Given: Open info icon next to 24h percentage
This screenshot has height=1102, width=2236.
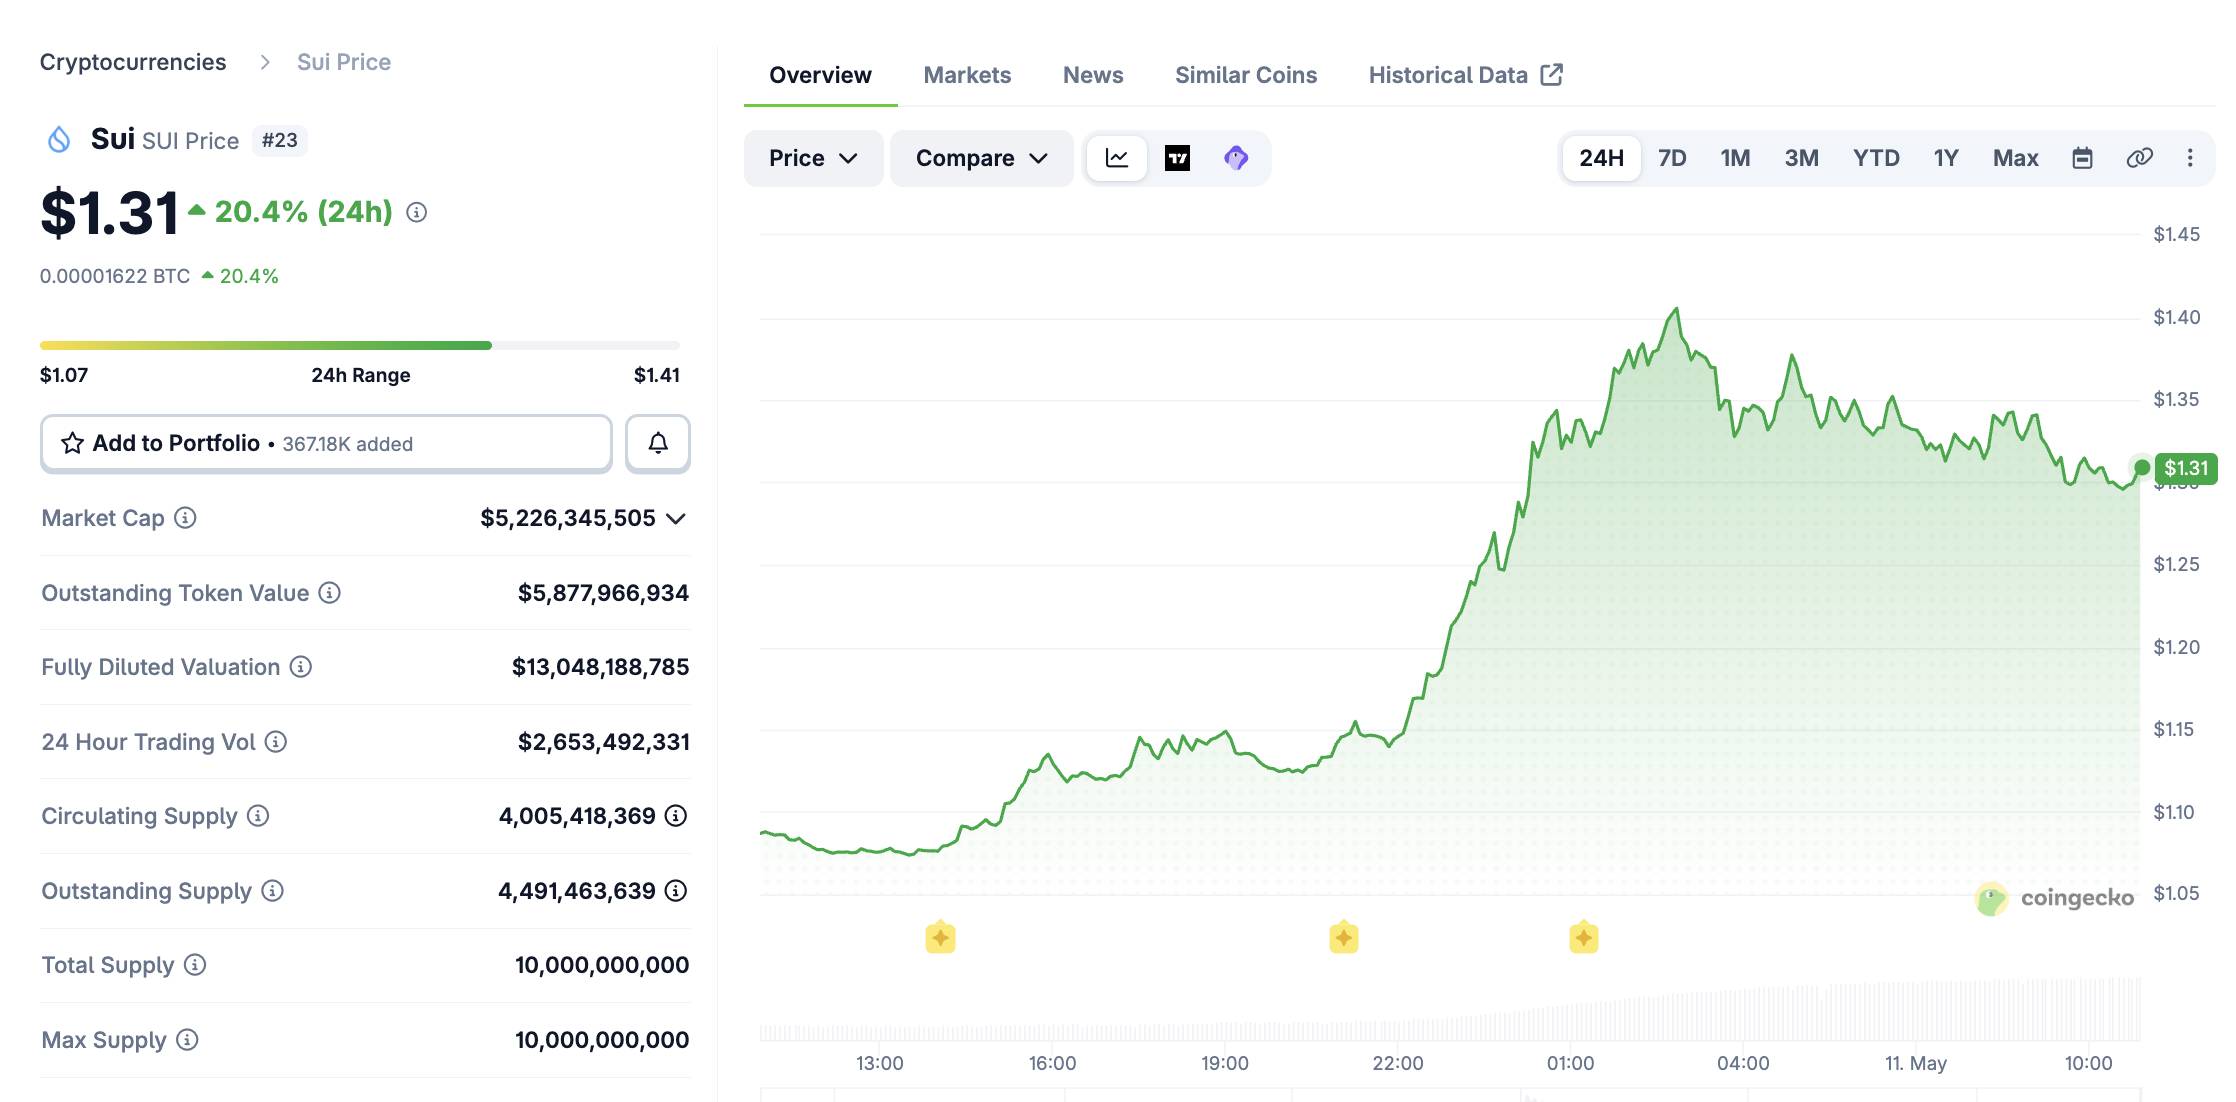Looking at the screenshot, I should click(417, 212).
